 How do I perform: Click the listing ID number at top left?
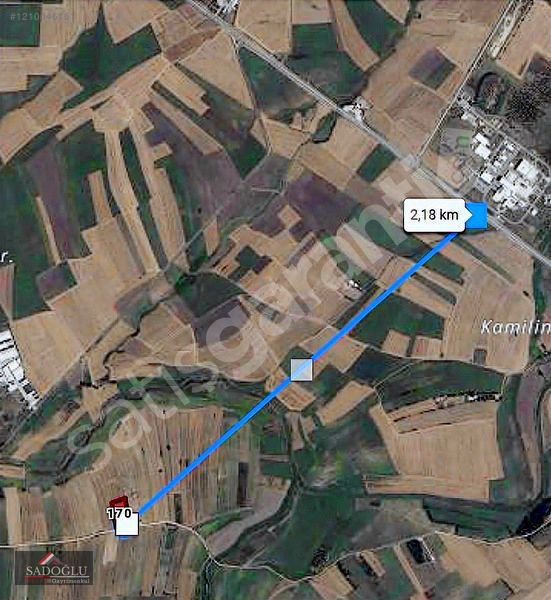pos(40,16)
